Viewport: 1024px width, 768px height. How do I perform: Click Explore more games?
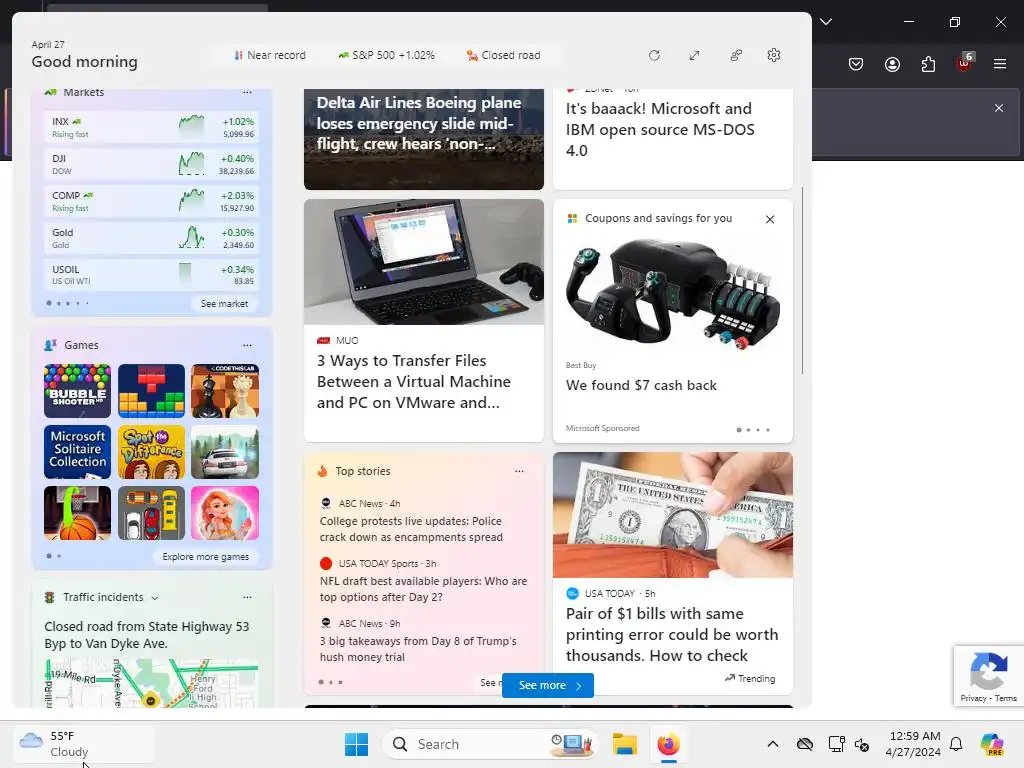pos(206,556)
